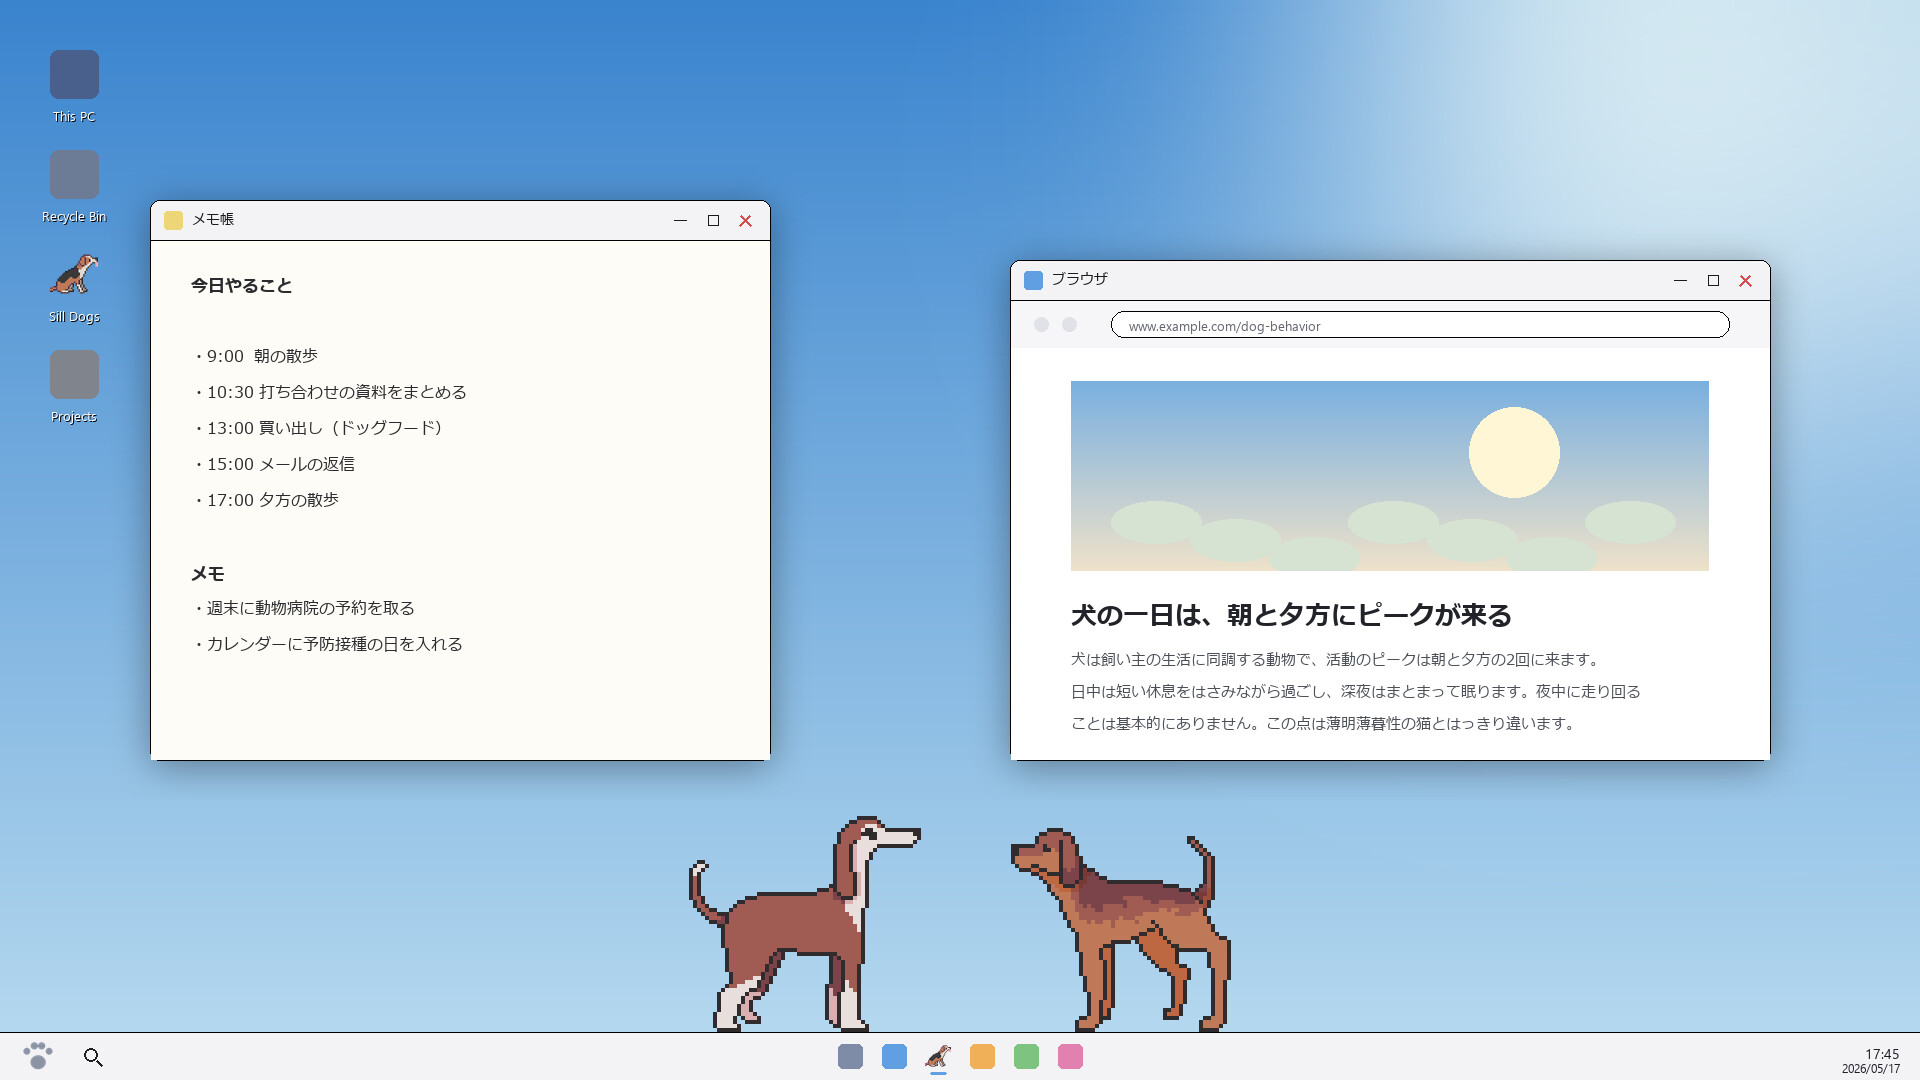Close the メモ帳 window
This screenshot has width=1920, height=1080.
[x=745, y=221]
